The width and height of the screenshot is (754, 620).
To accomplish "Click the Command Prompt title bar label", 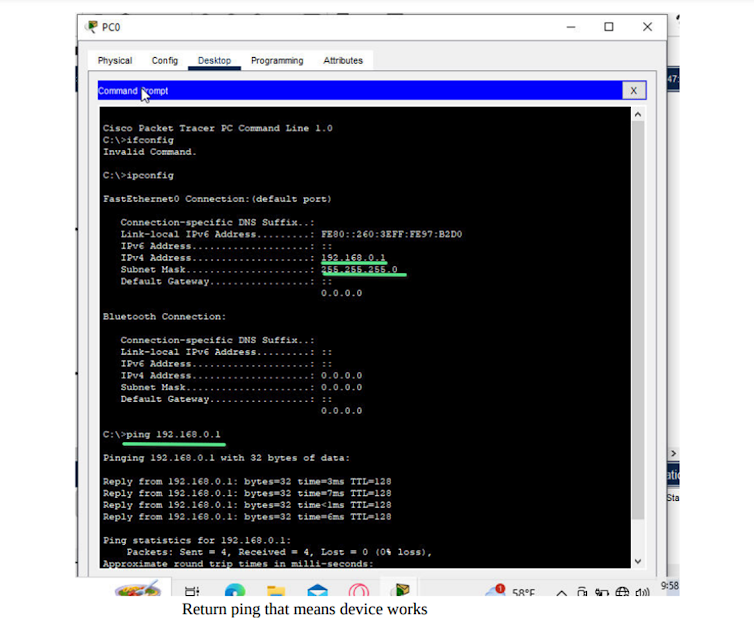I will pyautogui.click(x=133, y=90).
